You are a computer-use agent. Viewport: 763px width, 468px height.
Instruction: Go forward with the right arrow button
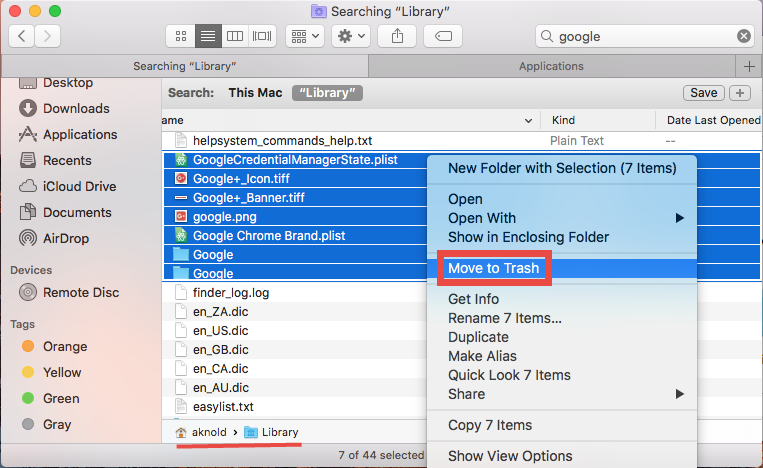pos(47,36)
